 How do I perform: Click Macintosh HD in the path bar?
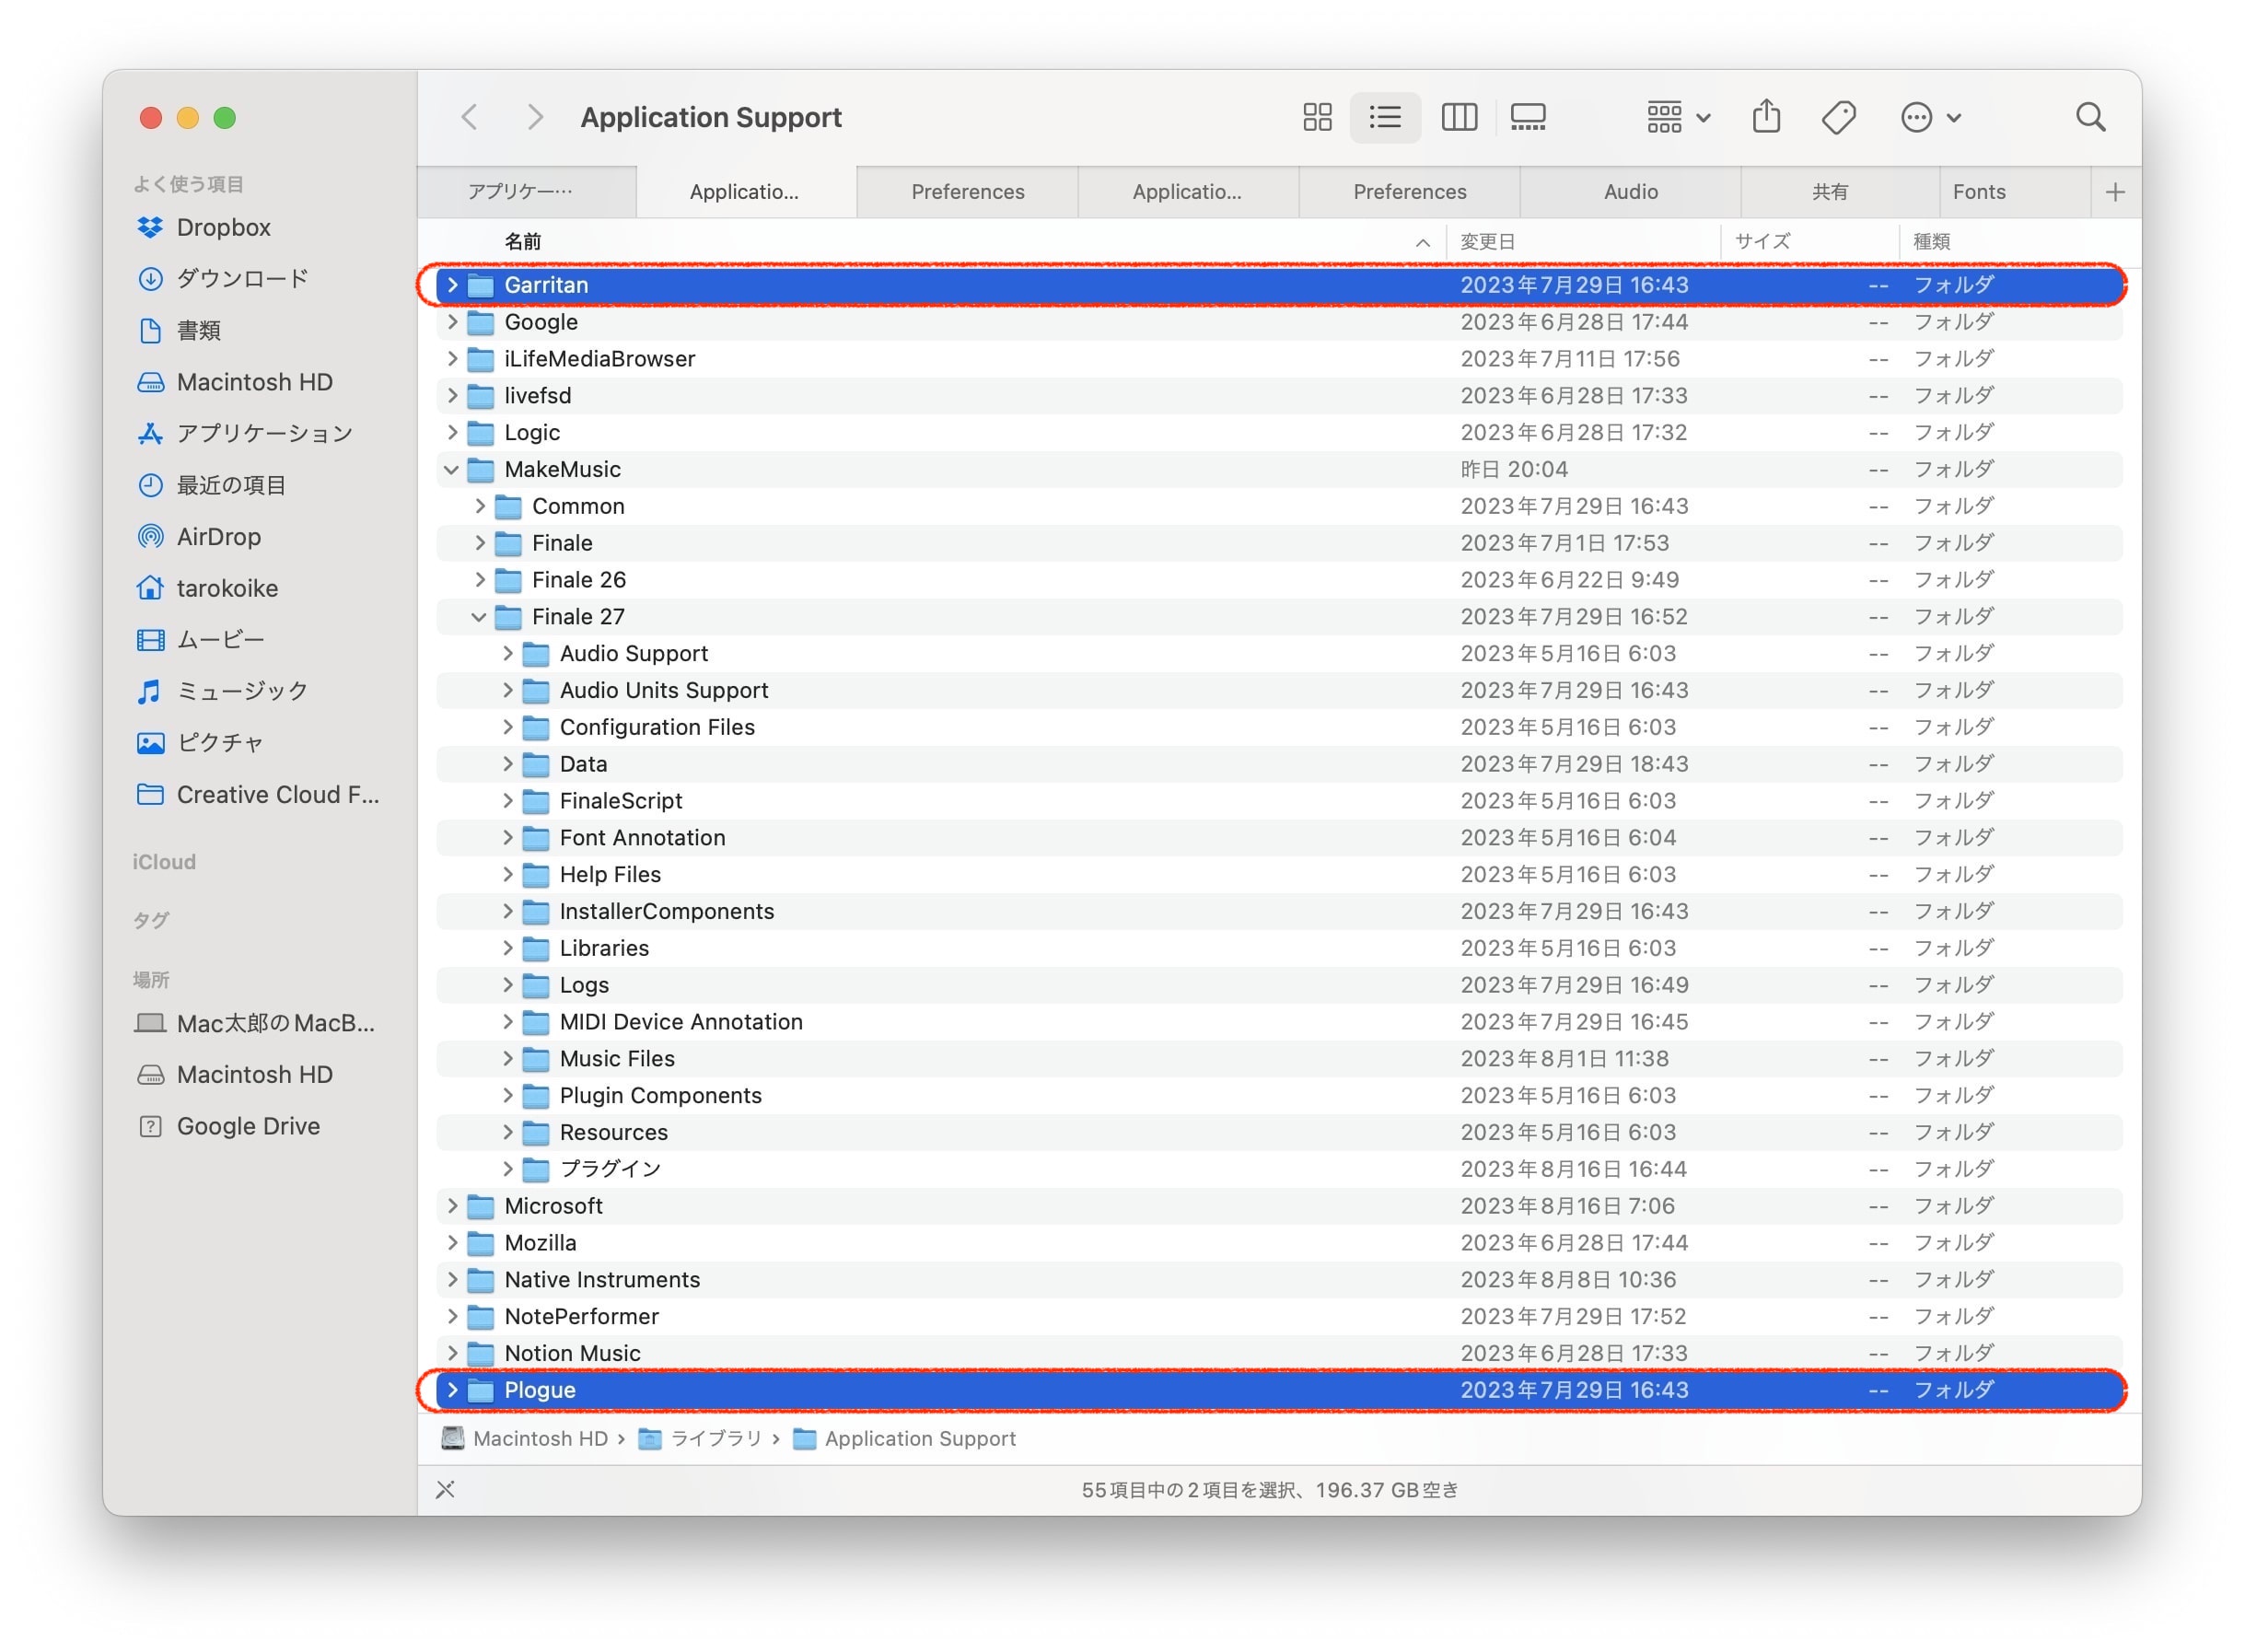coord(525,1439)
